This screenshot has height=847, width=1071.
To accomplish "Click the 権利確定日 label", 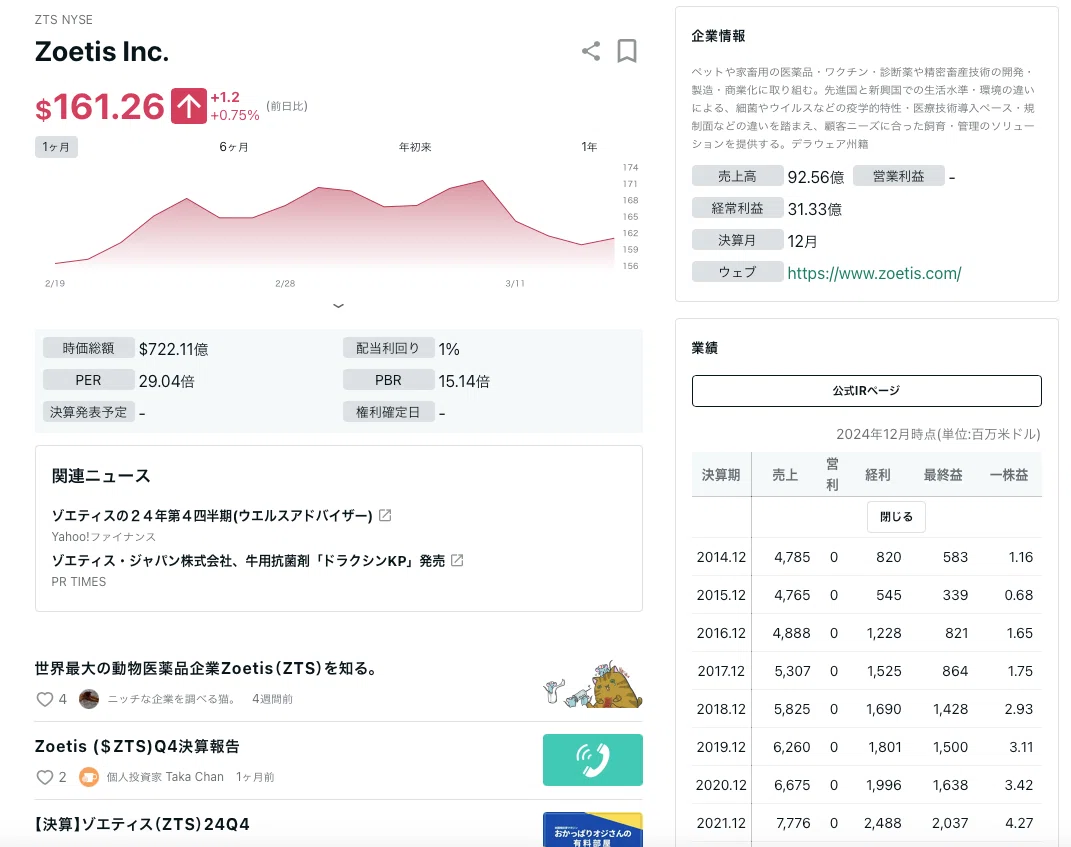I will 388,412.
